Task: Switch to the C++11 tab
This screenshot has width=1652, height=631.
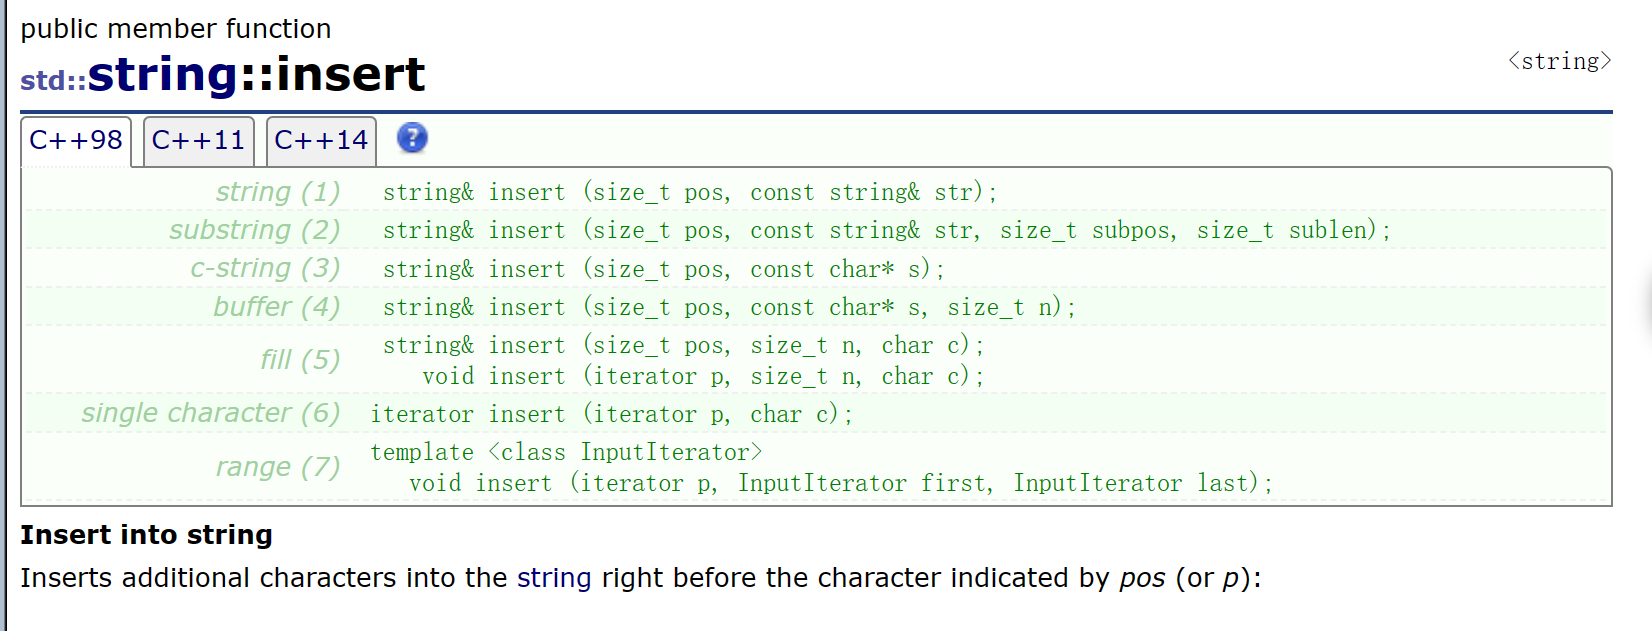Action: click(x=198, y=141)
